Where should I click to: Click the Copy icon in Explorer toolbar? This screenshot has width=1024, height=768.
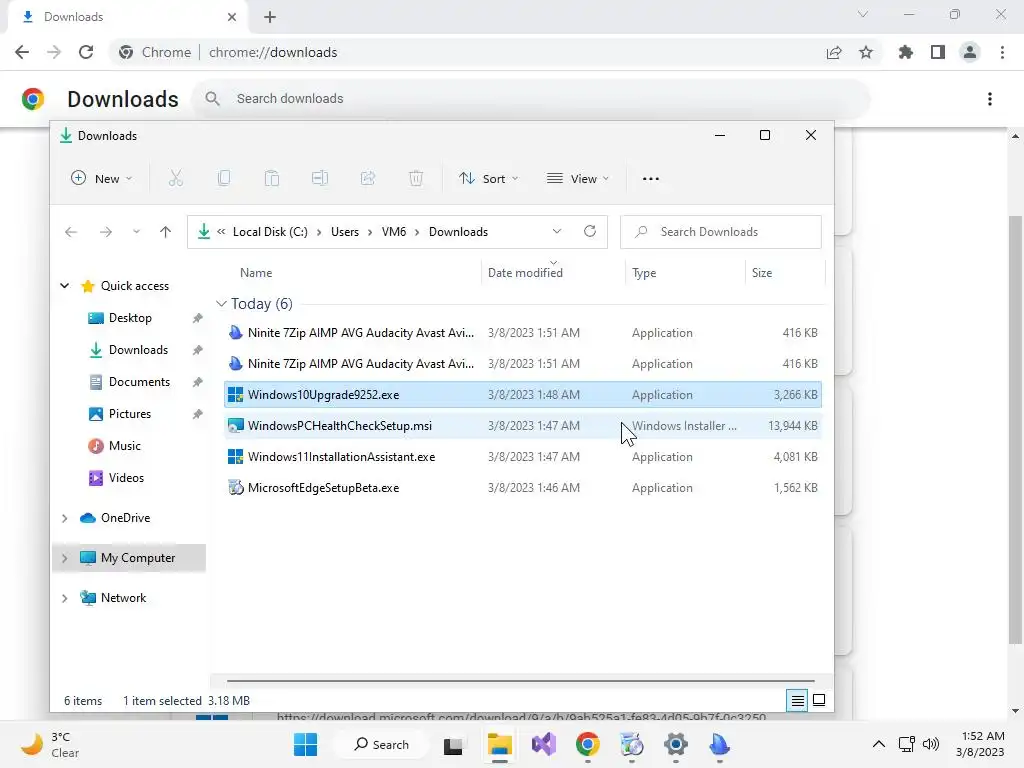click(x=224, y=178)
